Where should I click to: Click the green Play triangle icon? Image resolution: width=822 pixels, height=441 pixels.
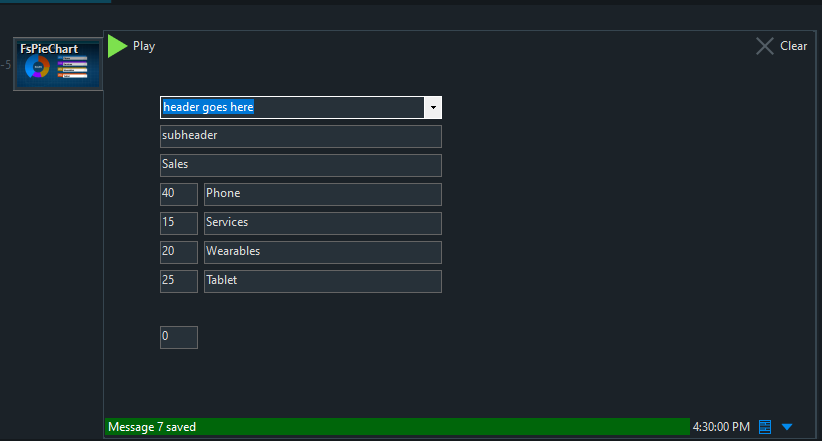point(118,46)
